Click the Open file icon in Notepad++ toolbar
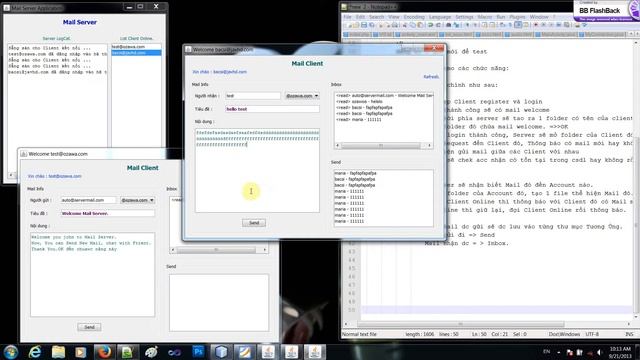This screenshot has height=360, width=640. click(356, 25)
